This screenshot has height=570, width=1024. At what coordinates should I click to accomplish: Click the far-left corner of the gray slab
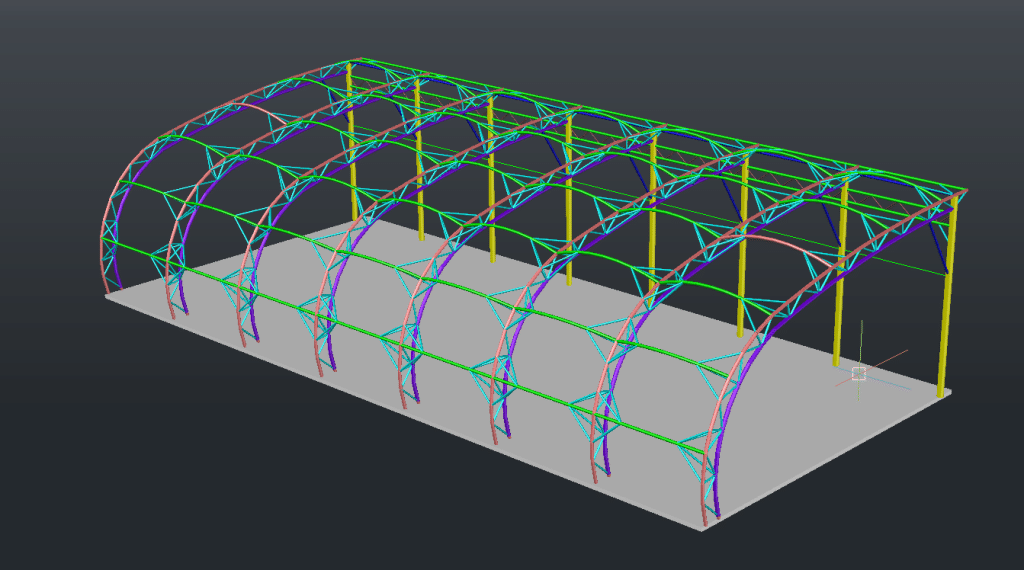point(107,294)
